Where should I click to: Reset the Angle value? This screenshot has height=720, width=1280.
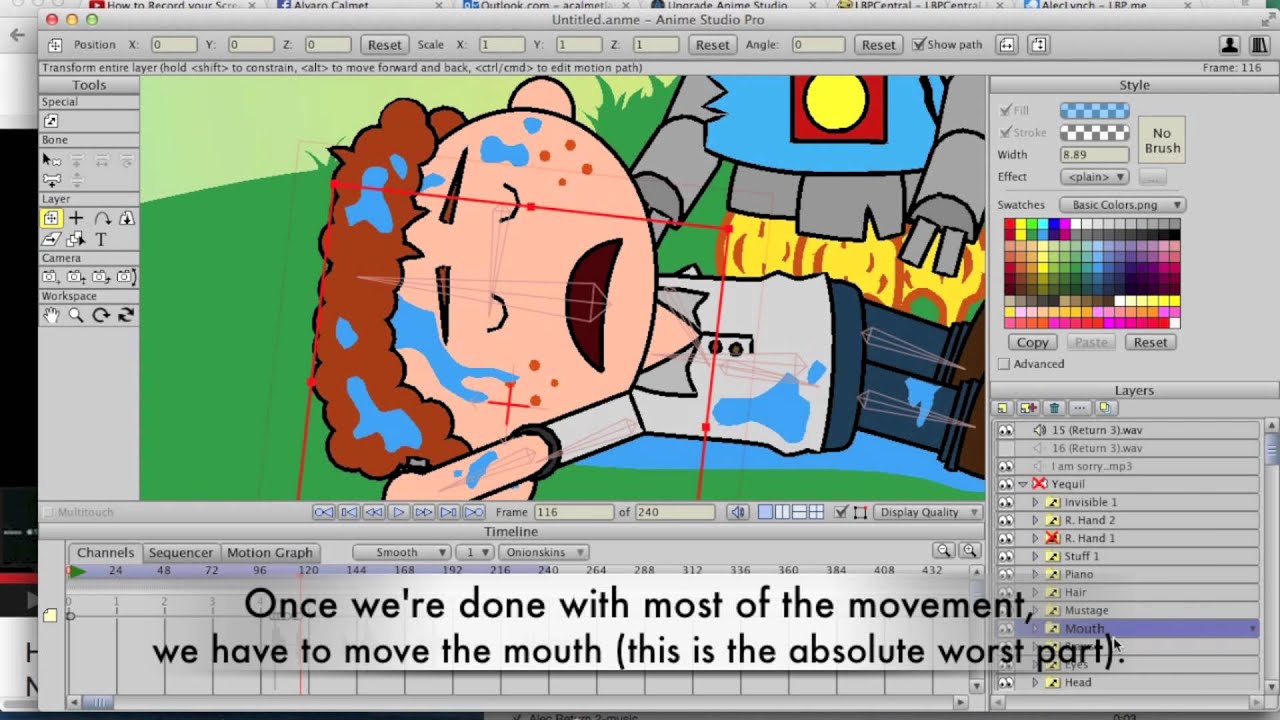click(878, 45)
